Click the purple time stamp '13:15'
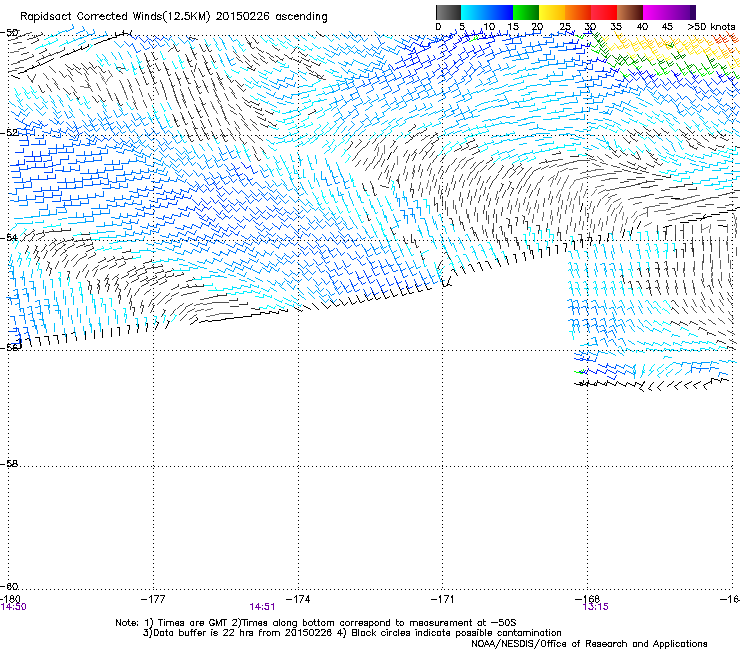The image size is (740, 650). (x=596, y=607)
